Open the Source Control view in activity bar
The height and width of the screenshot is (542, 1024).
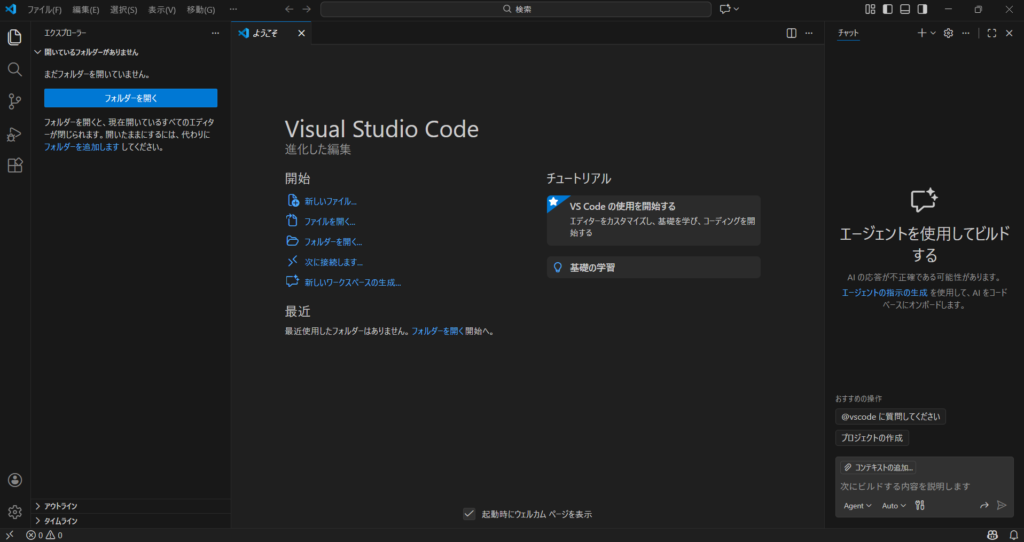tap(15, 101)
